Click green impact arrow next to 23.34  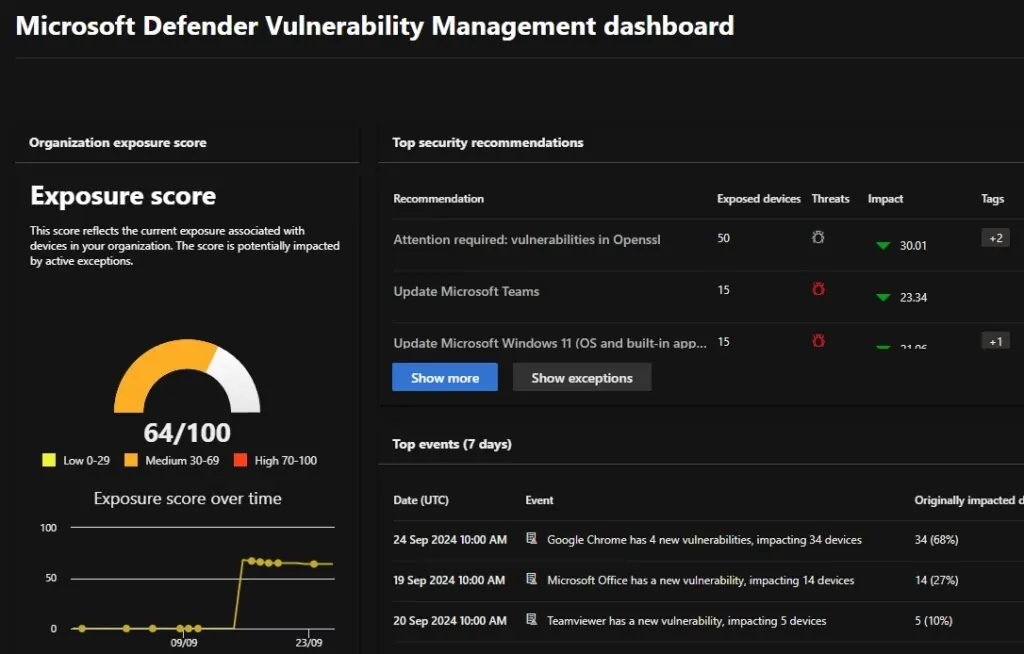click(x=883, y=297)
